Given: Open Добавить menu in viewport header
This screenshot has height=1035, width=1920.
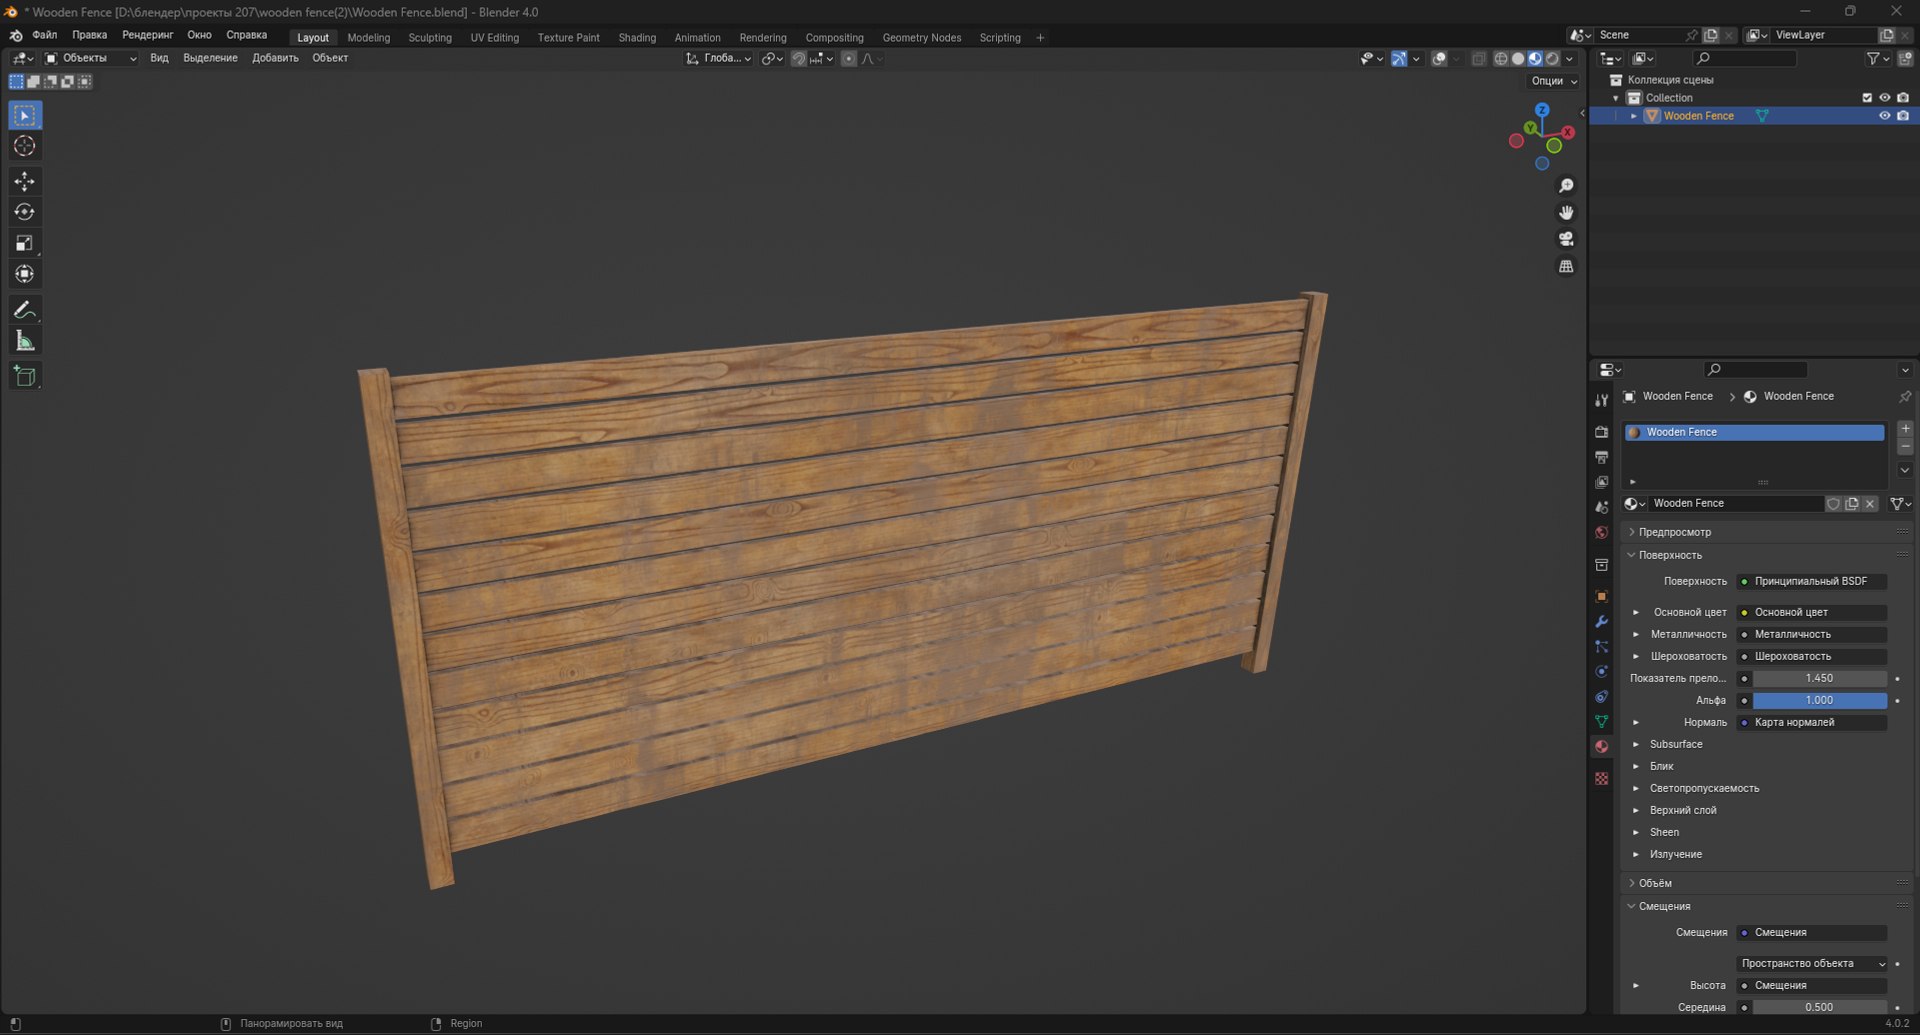Looking at the screenshot, I should coord(275,58).
